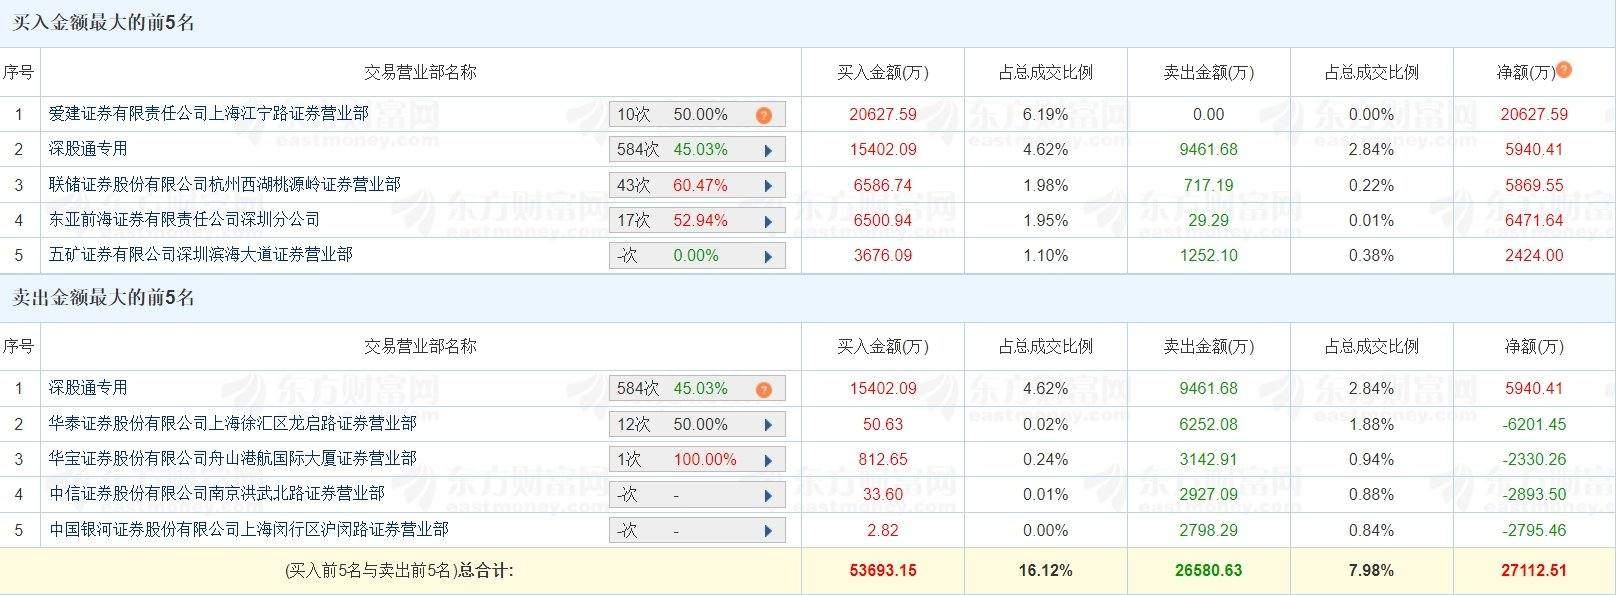Image resolution: width=1618 pixels, height=595 pixels.
Task: Click the 1次 100.00% stats box
Action: (x=680, y=460)
